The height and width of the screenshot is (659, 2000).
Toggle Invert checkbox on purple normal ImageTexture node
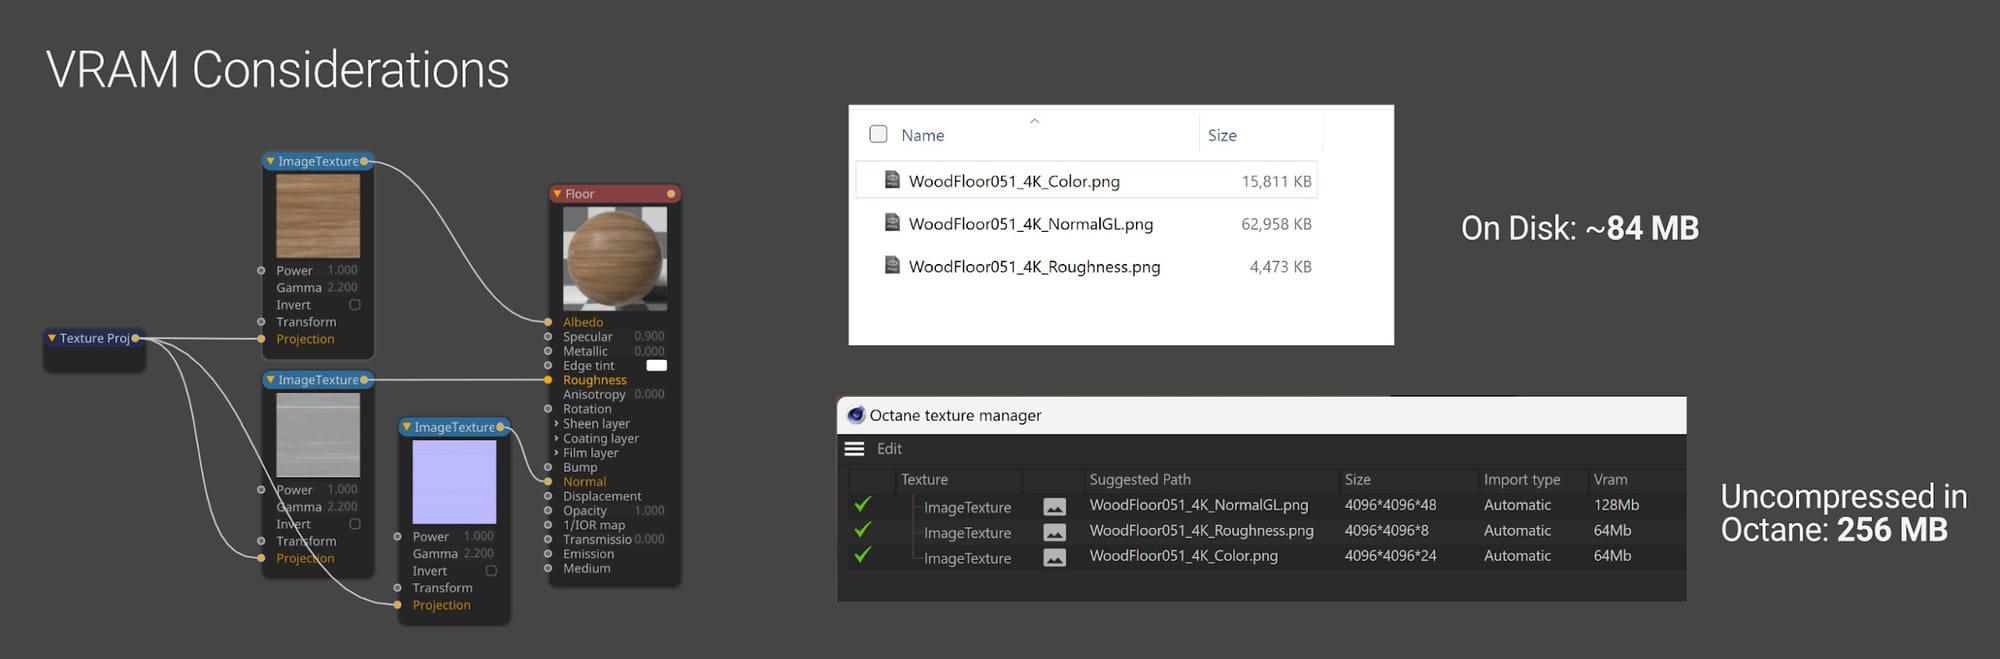491,571
